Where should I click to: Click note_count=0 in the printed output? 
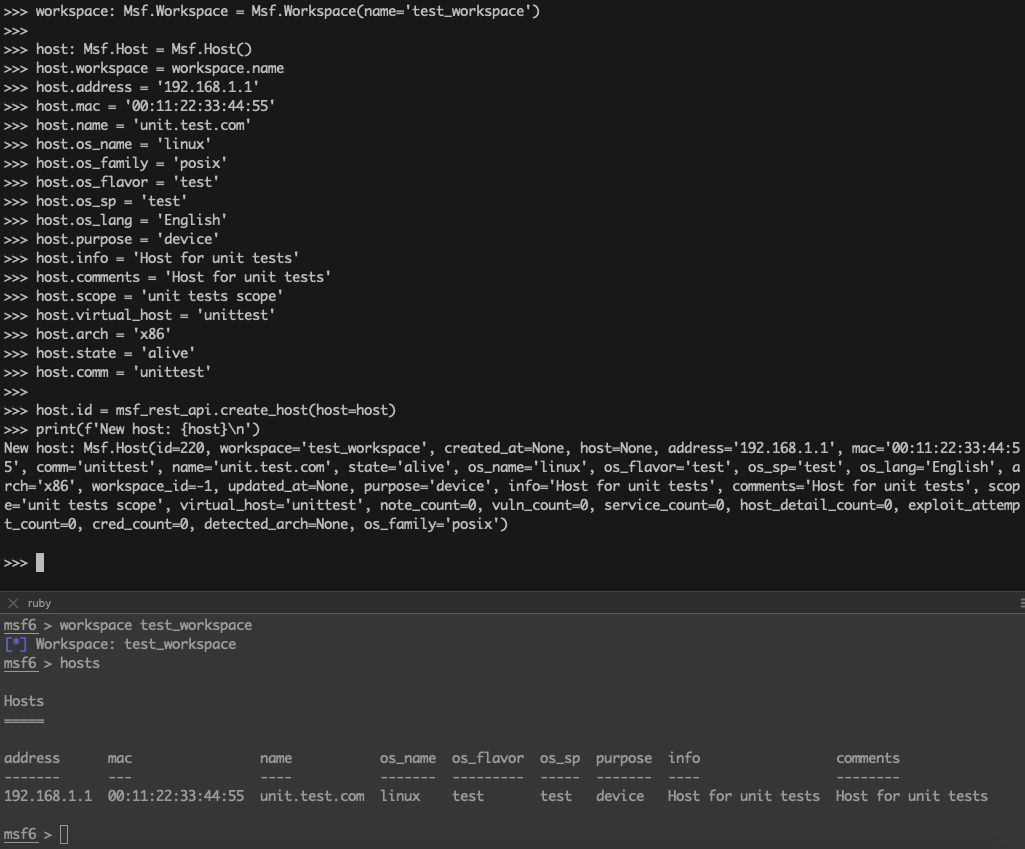click(x=428, y=505)
